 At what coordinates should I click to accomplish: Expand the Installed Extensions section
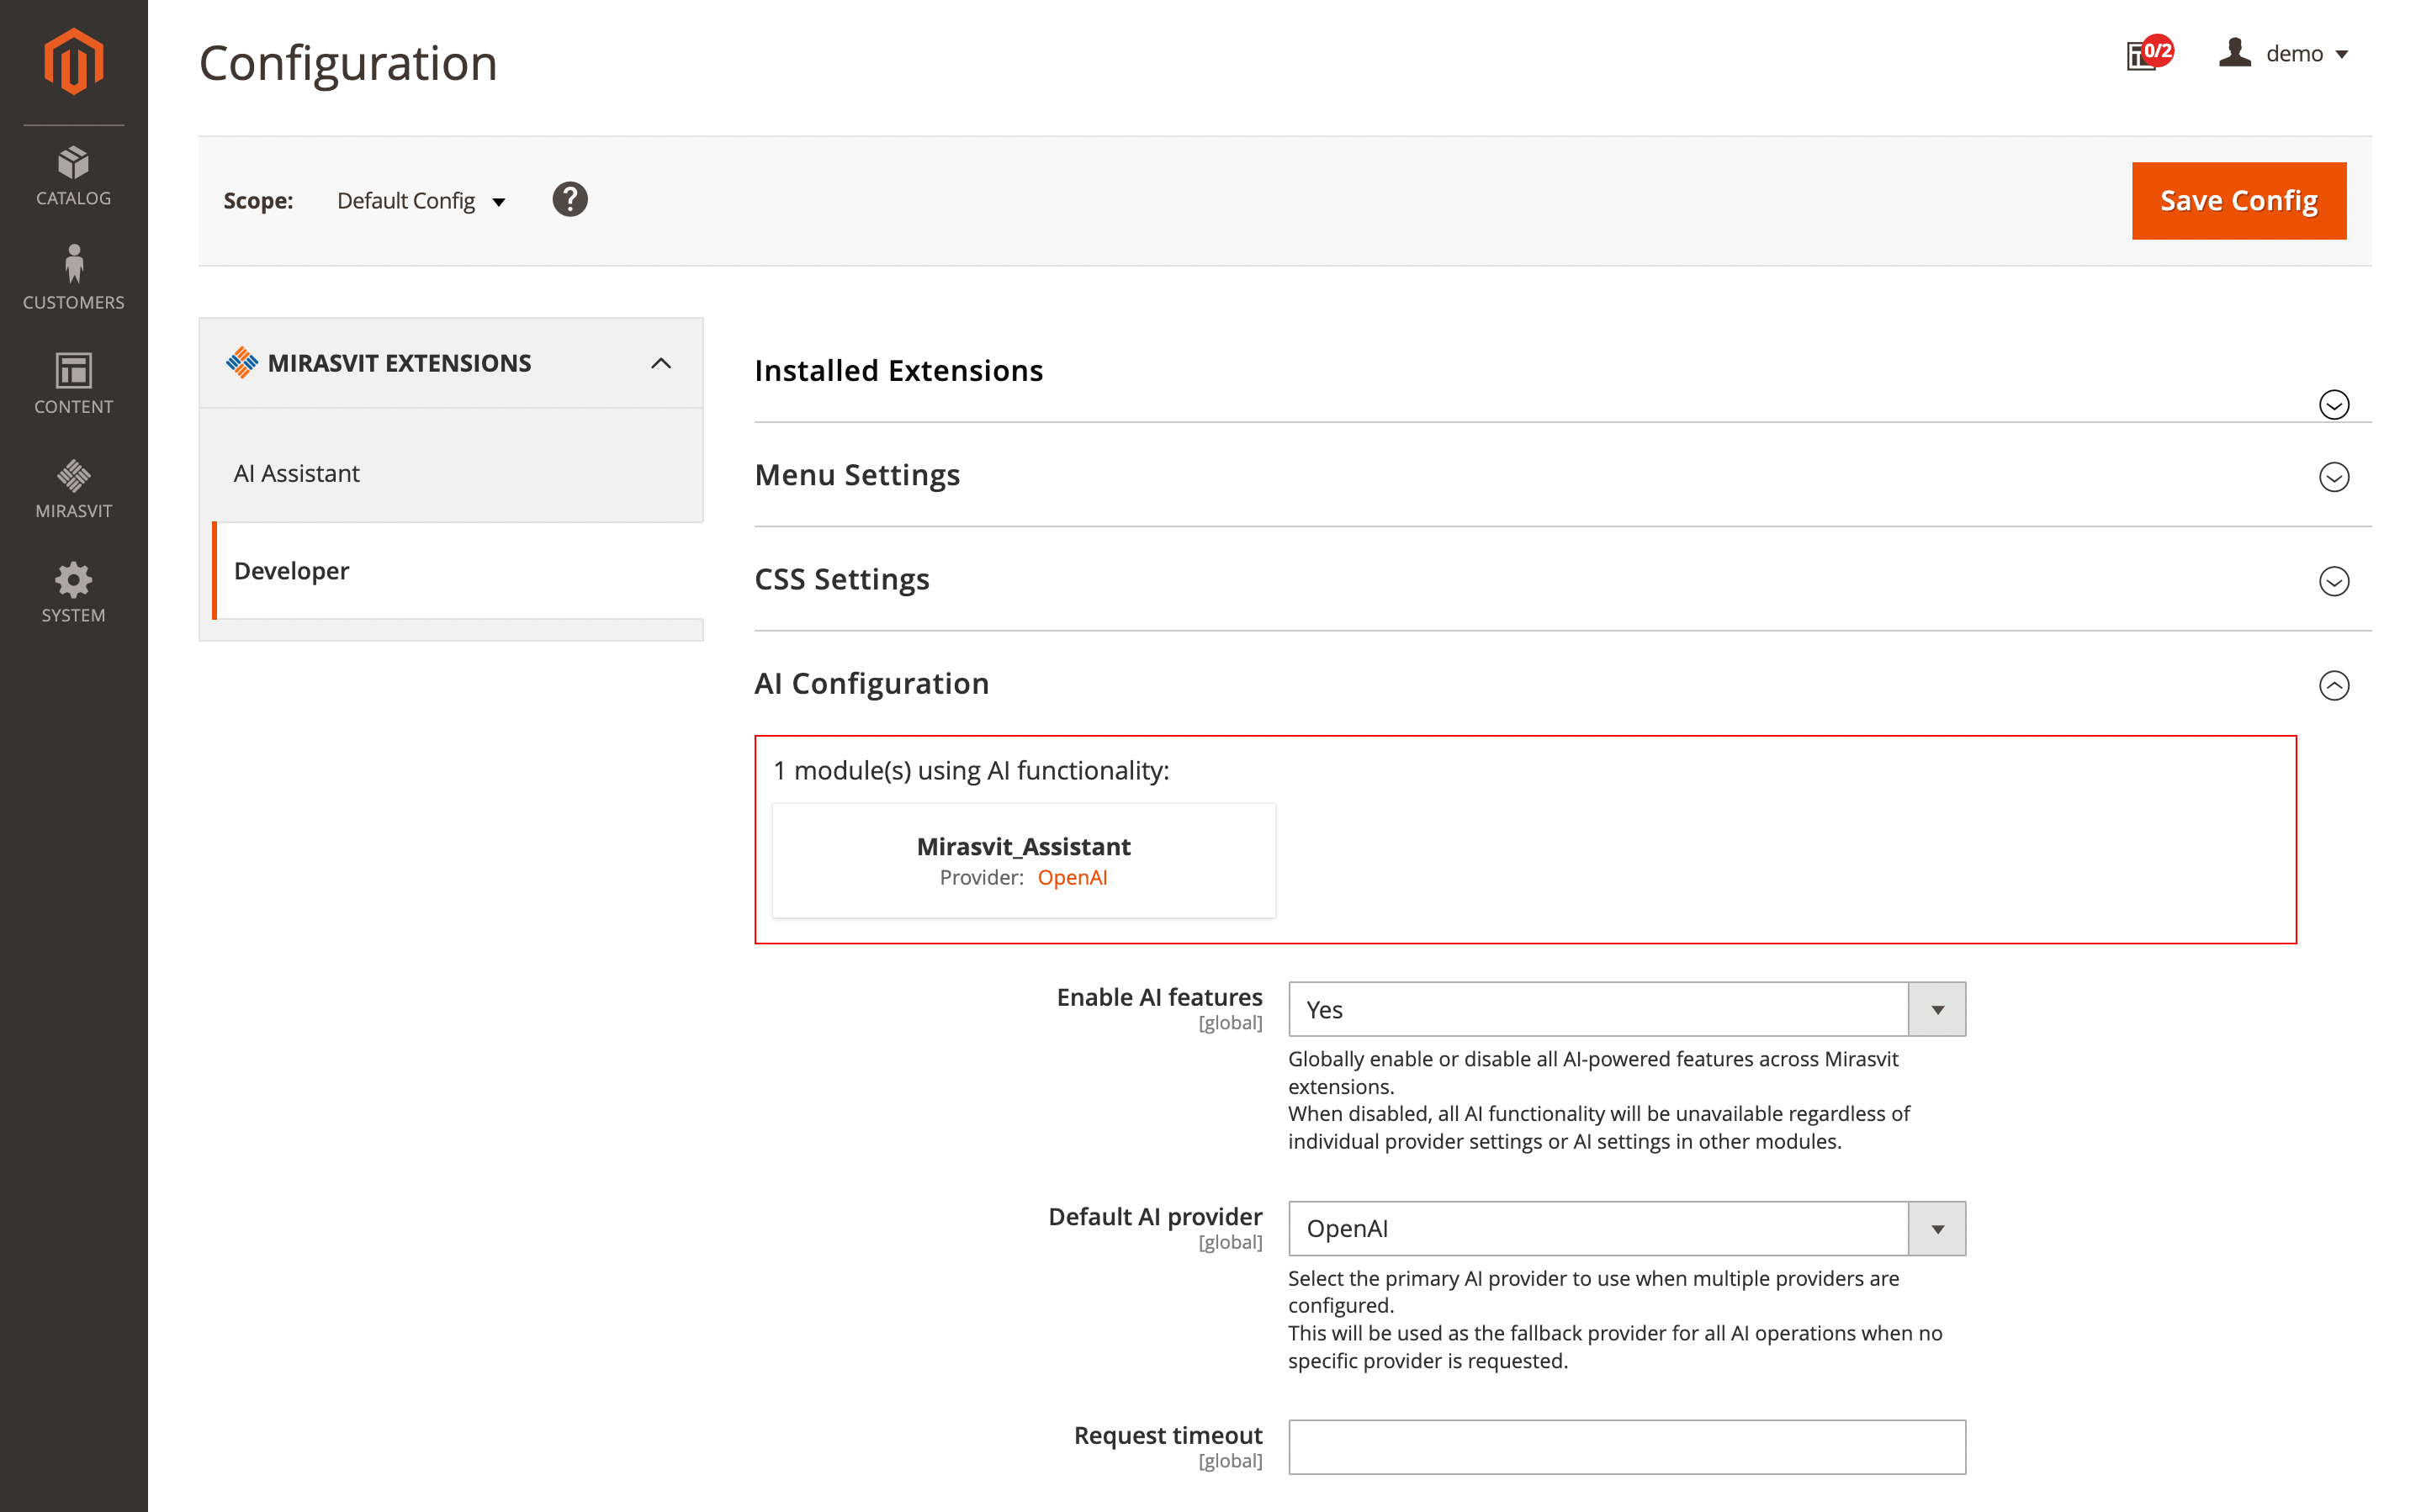coord(2333,404)
